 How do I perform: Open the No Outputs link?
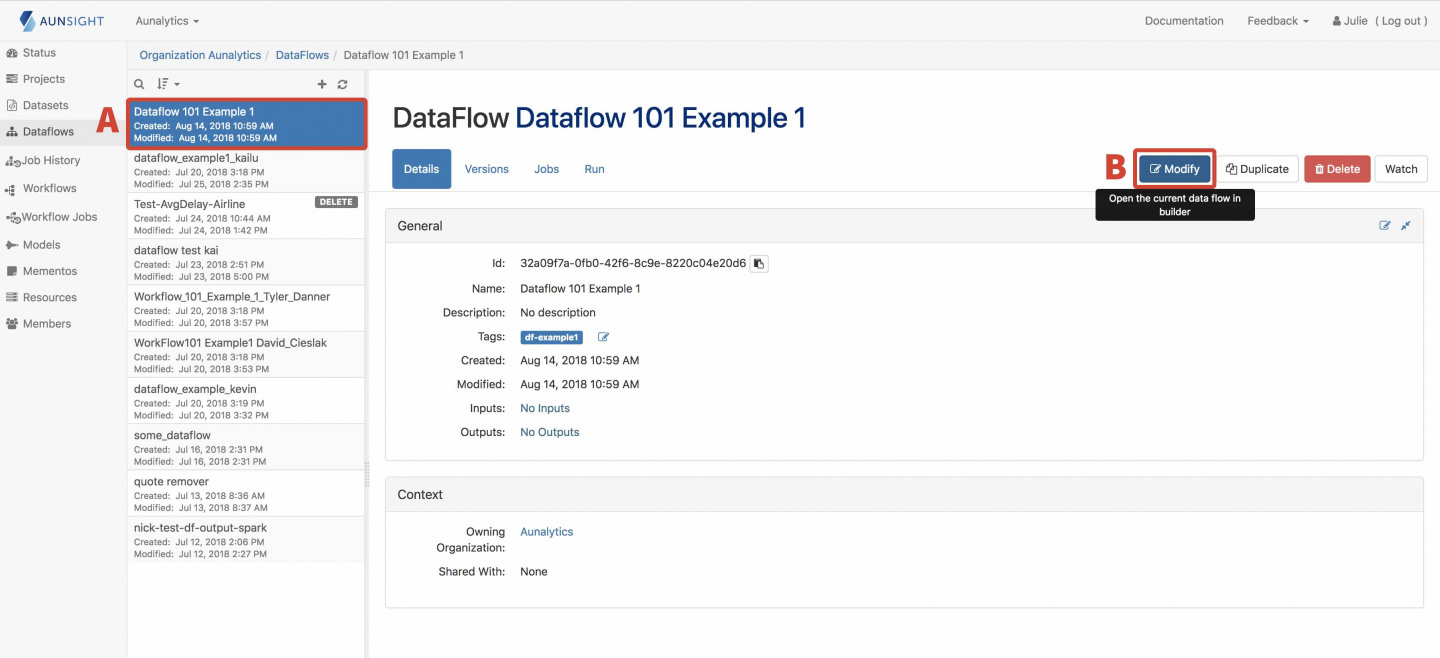pyautogui.click(x=550, y=432)
